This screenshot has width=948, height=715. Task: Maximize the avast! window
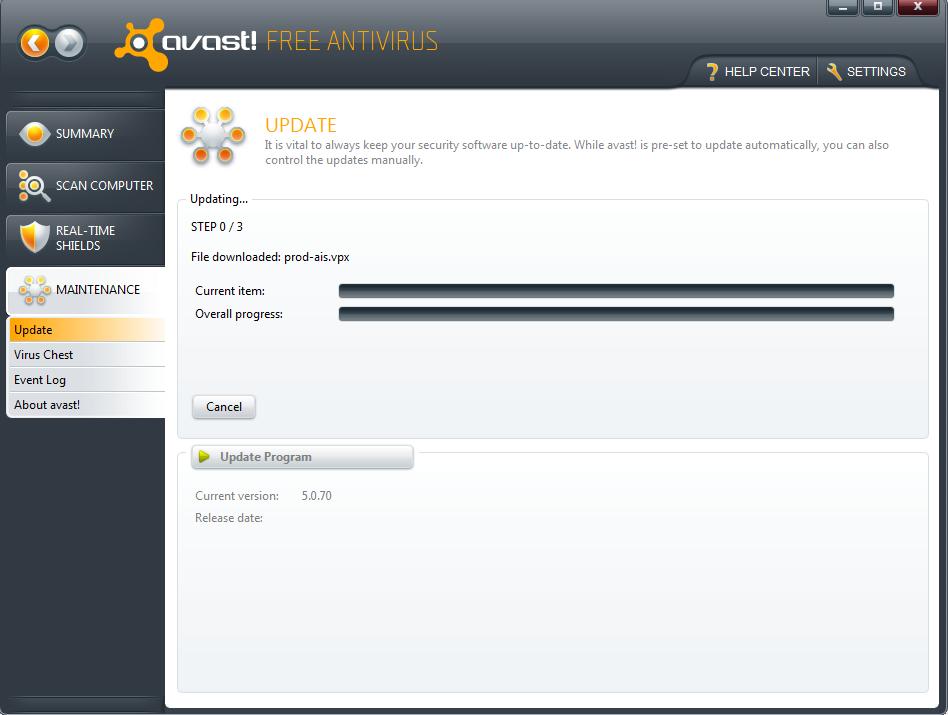[x=877, y=7]
